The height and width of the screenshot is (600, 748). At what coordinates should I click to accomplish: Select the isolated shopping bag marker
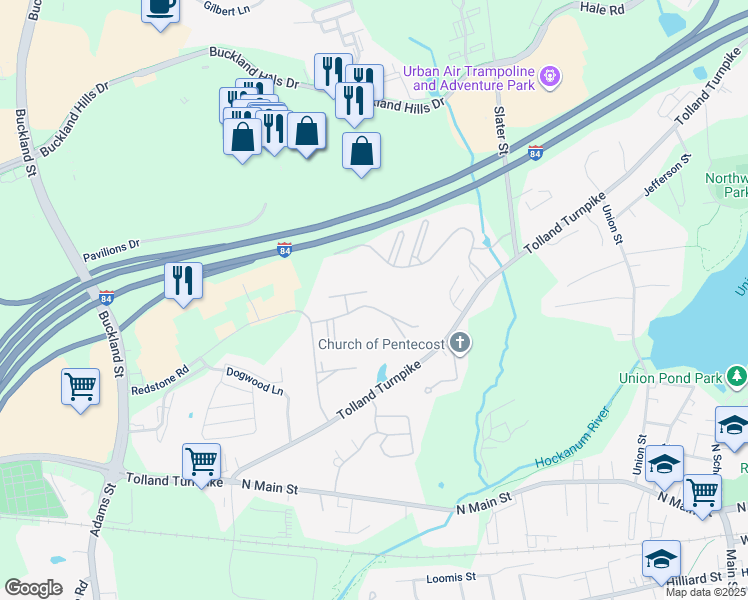[x=362, y=151]
